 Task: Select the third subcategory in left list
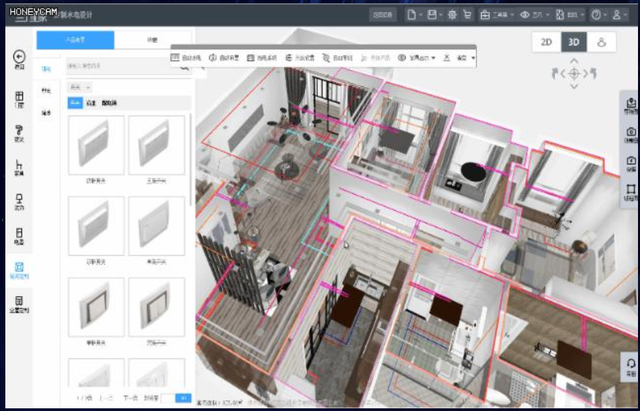coord(47,113)
